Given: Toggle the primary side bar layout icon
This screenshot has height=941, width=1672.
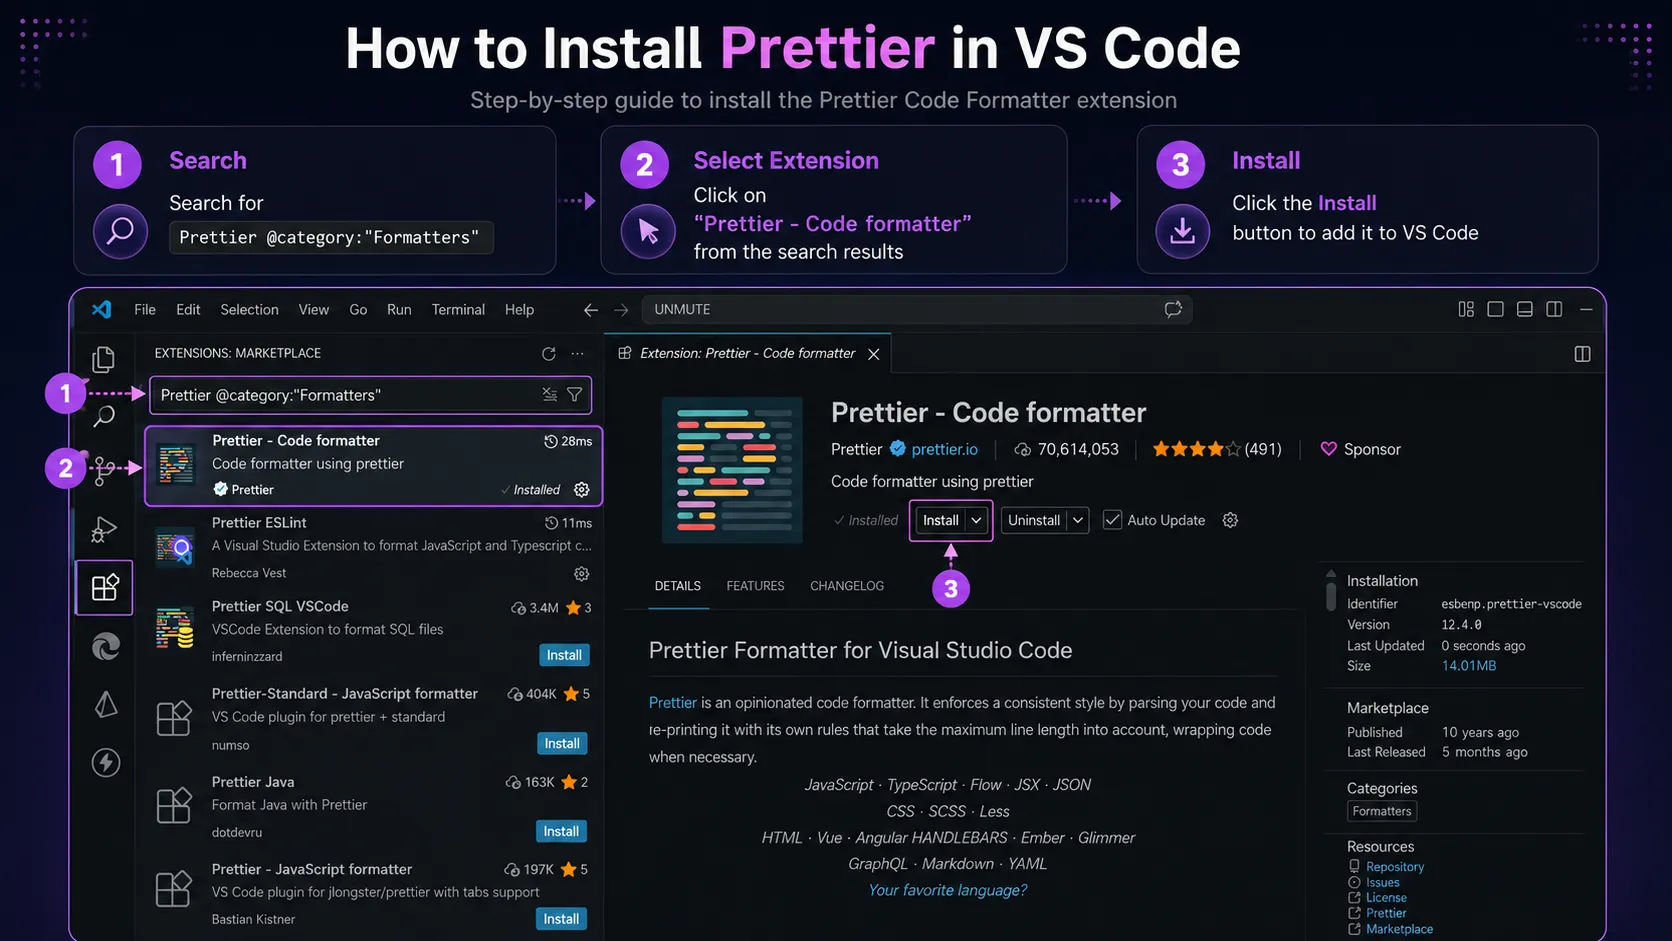Looking at the screenshot, I should pos(1495,309).
